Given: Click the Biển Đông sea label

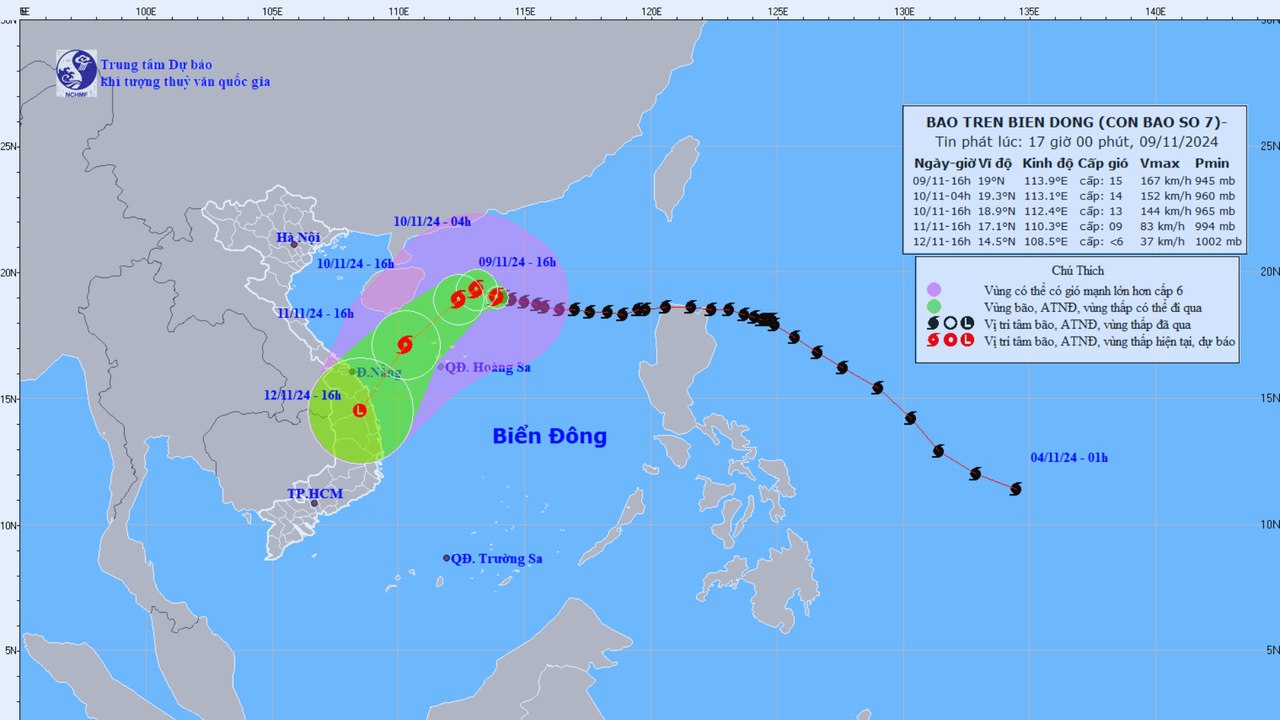Looking at the screenshot, I should point(549,436).
